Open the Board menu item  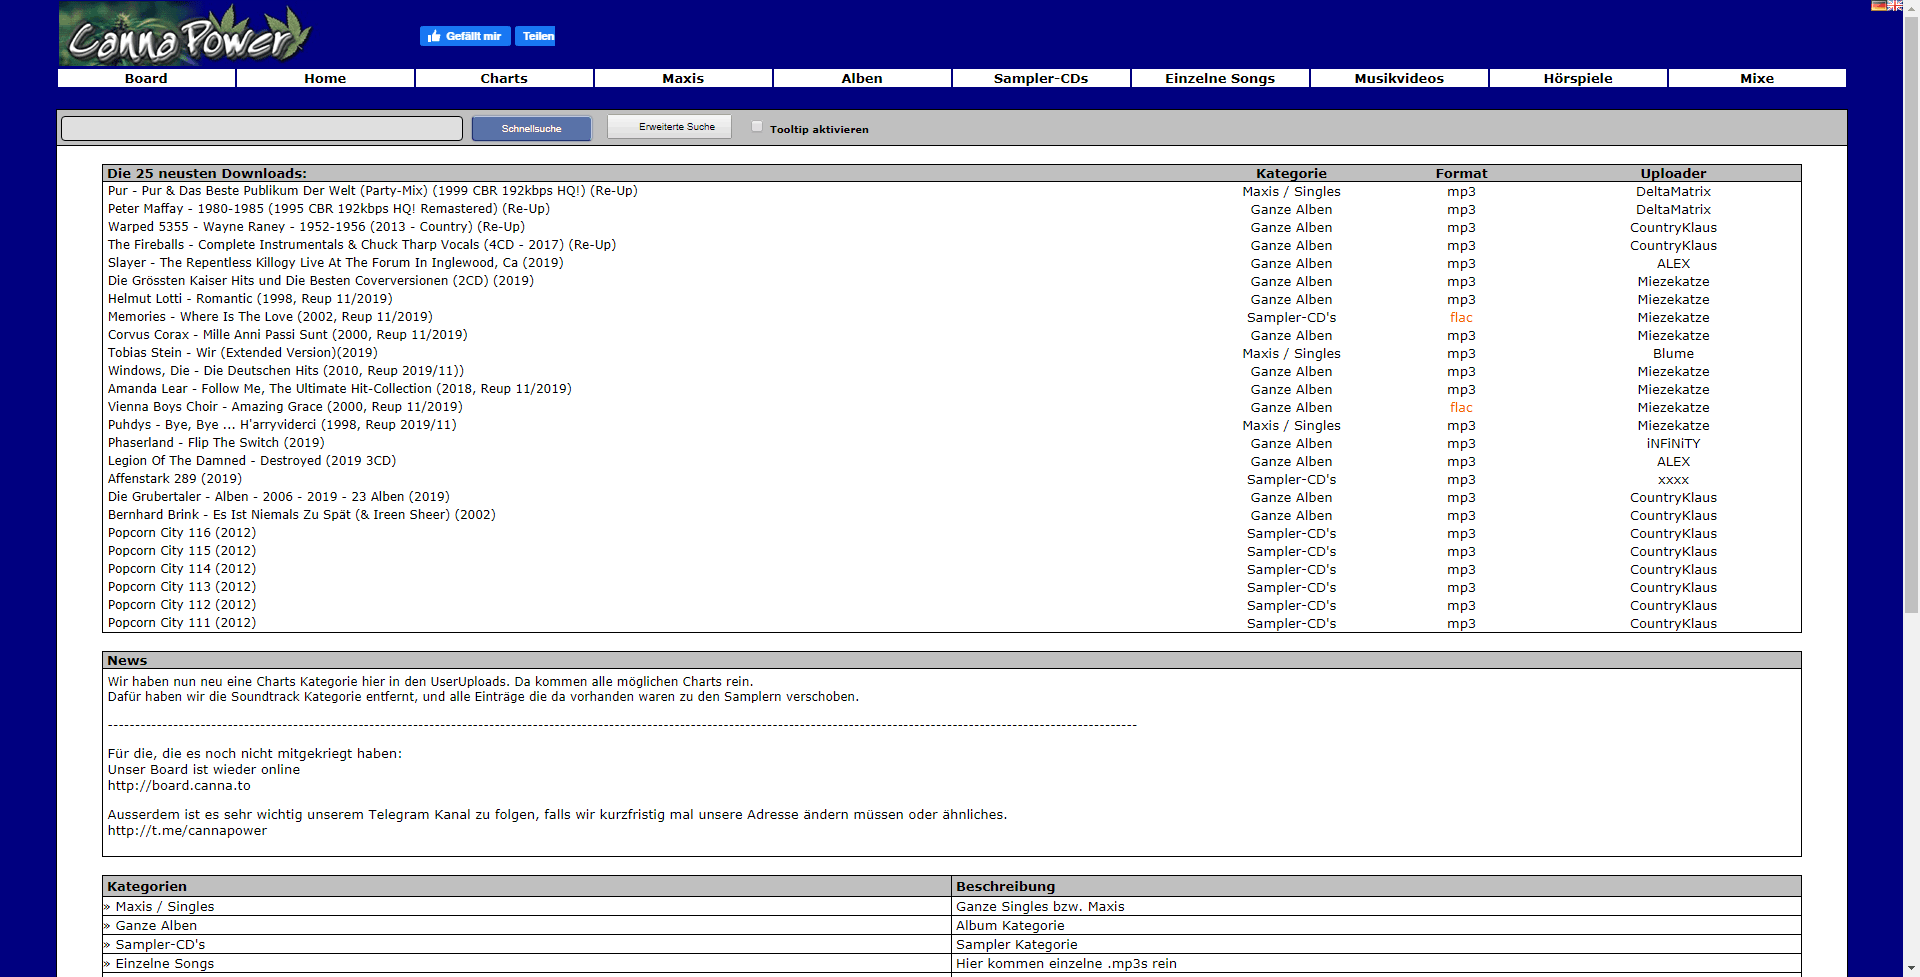pos(146,78)
